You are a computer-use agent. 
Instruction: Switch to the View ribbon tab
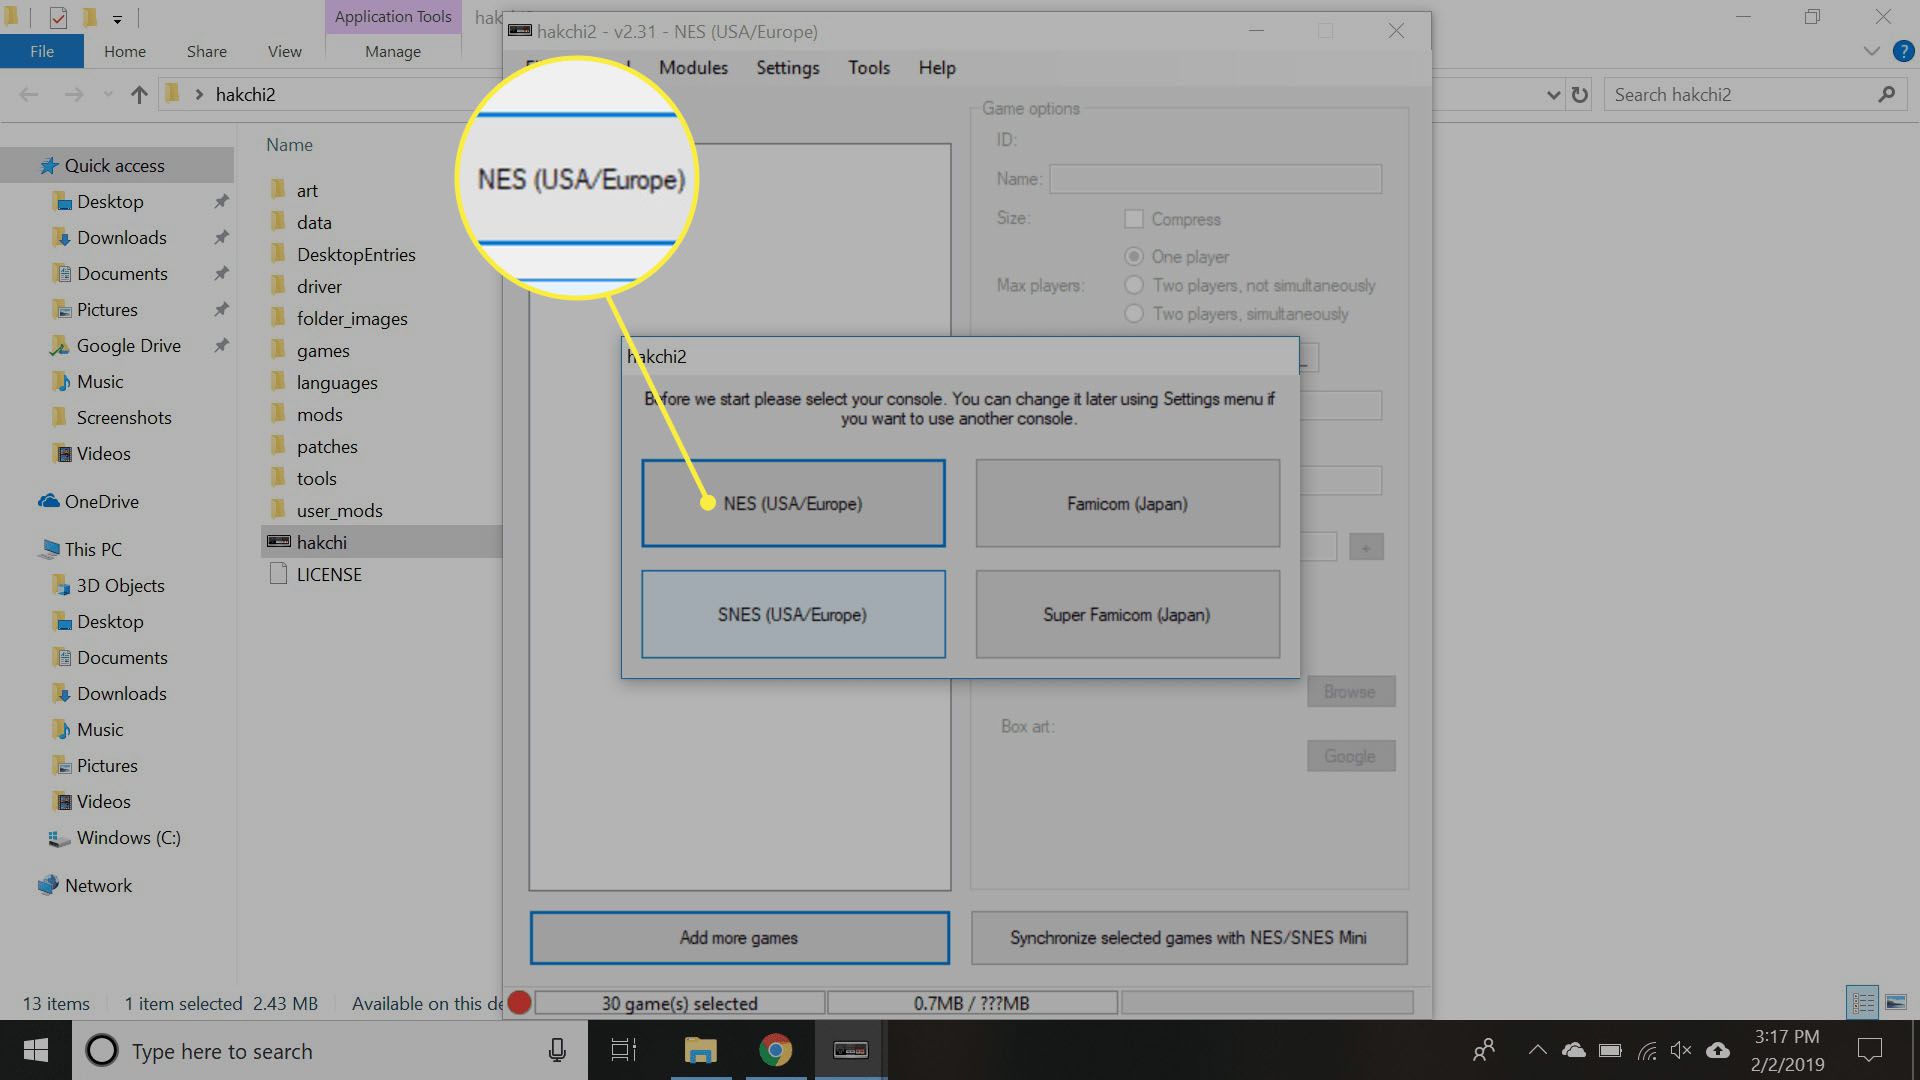click(284, 51)
